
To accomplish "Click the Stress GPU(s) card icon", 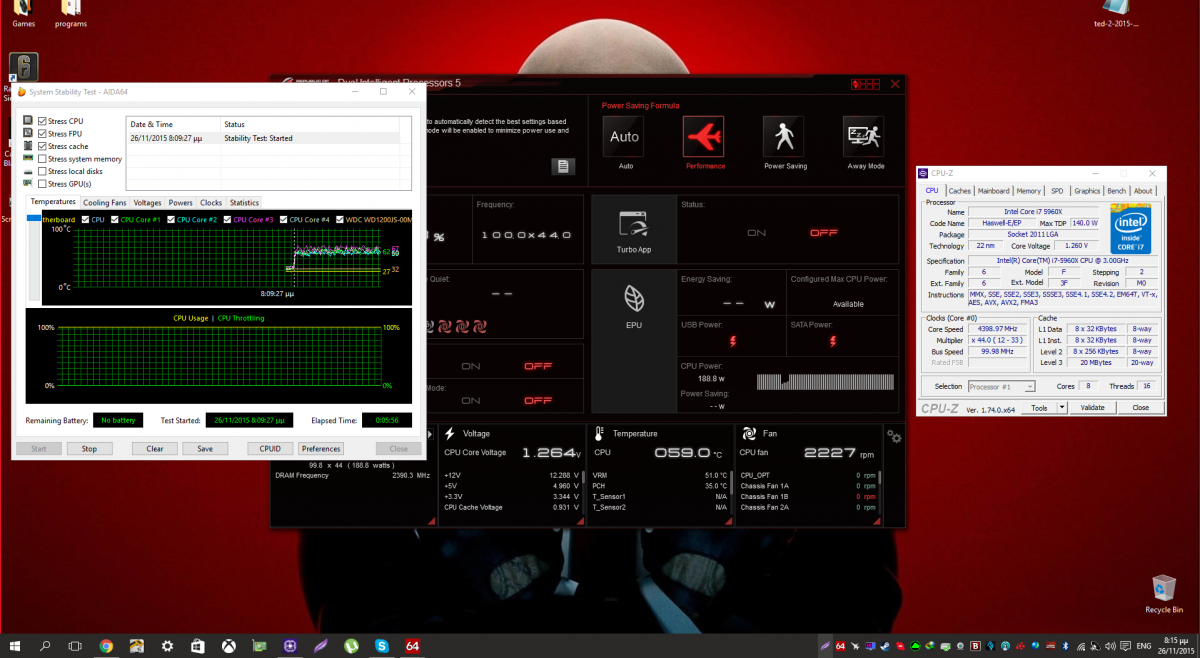I will click(28, 184).
